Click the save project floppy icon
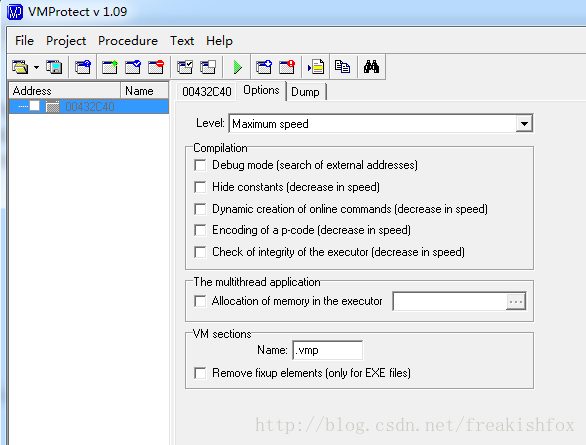 [x=54, y=67]
